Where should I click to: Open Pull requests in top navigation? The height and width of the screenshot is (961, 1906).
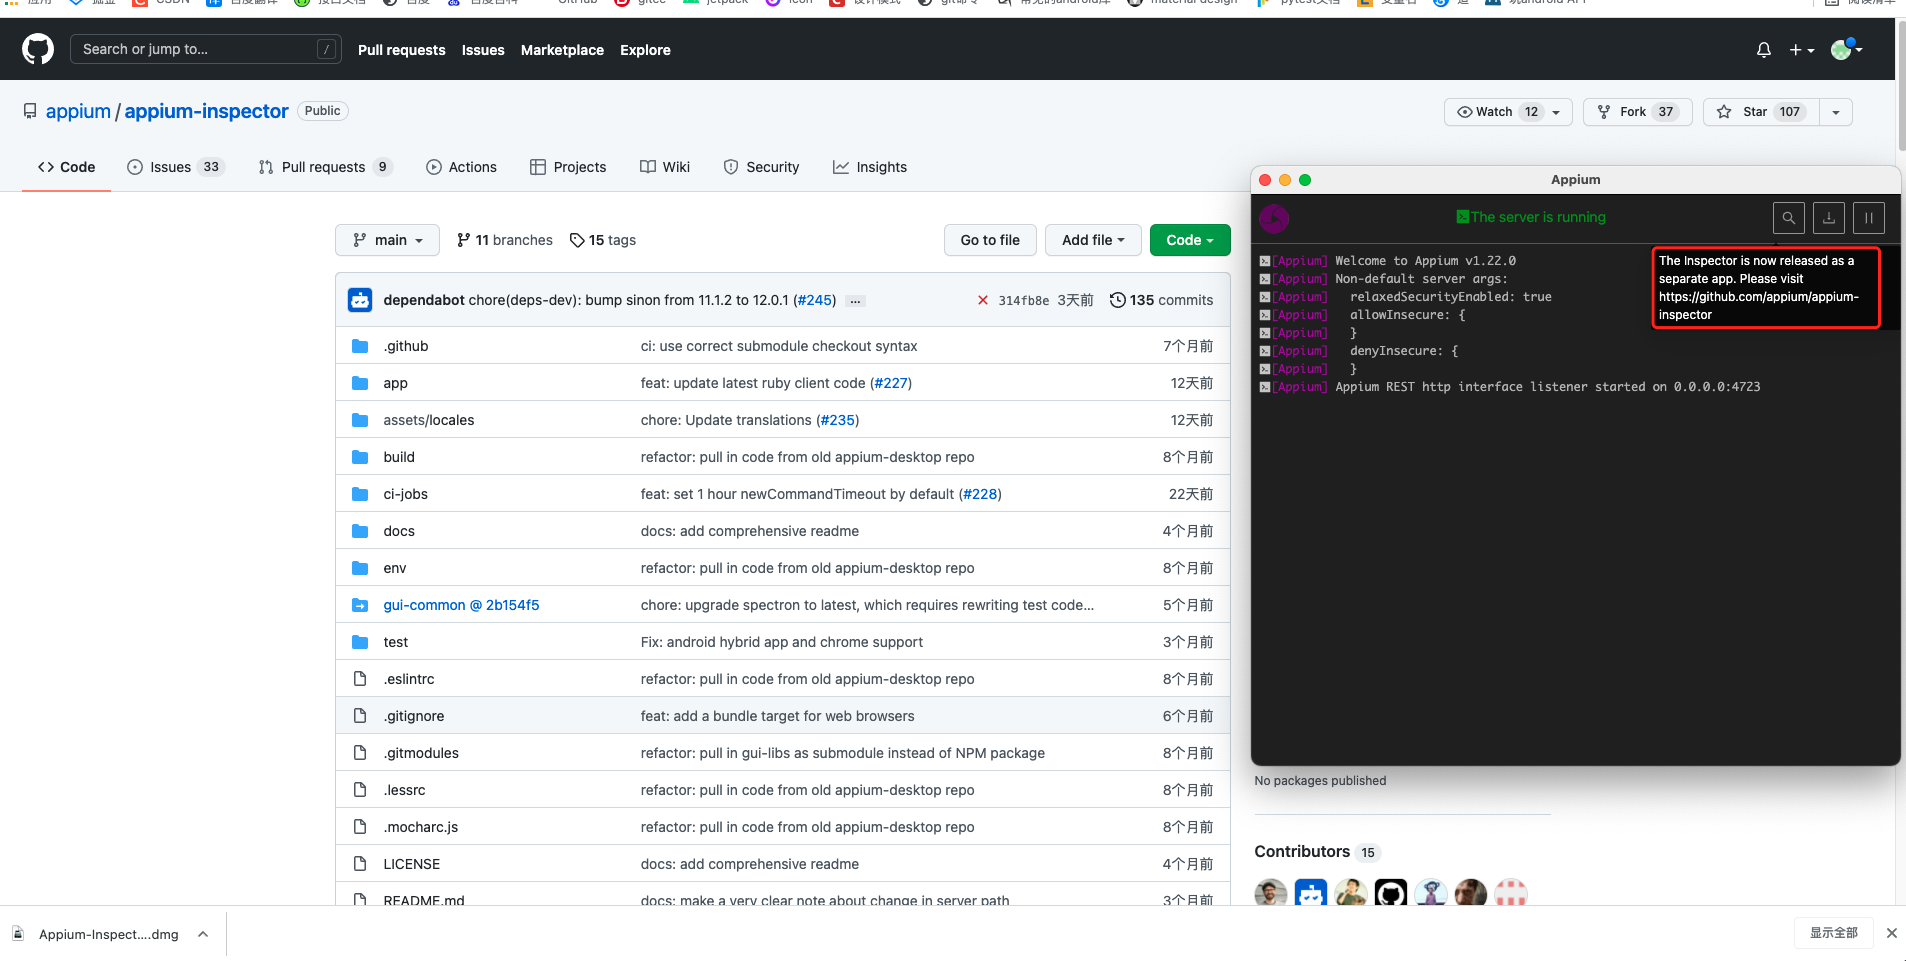tap(402, 50)
